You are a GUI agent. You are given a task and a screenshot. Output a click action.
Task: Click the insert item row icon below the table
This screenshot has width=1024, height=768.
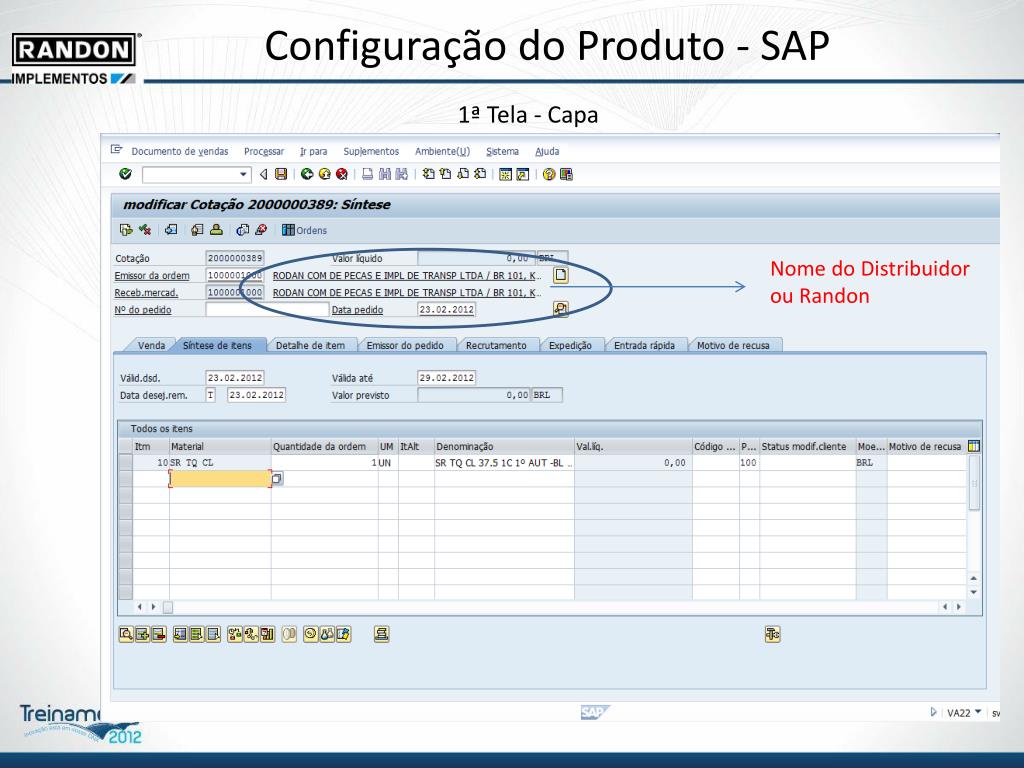pos(142,634)
